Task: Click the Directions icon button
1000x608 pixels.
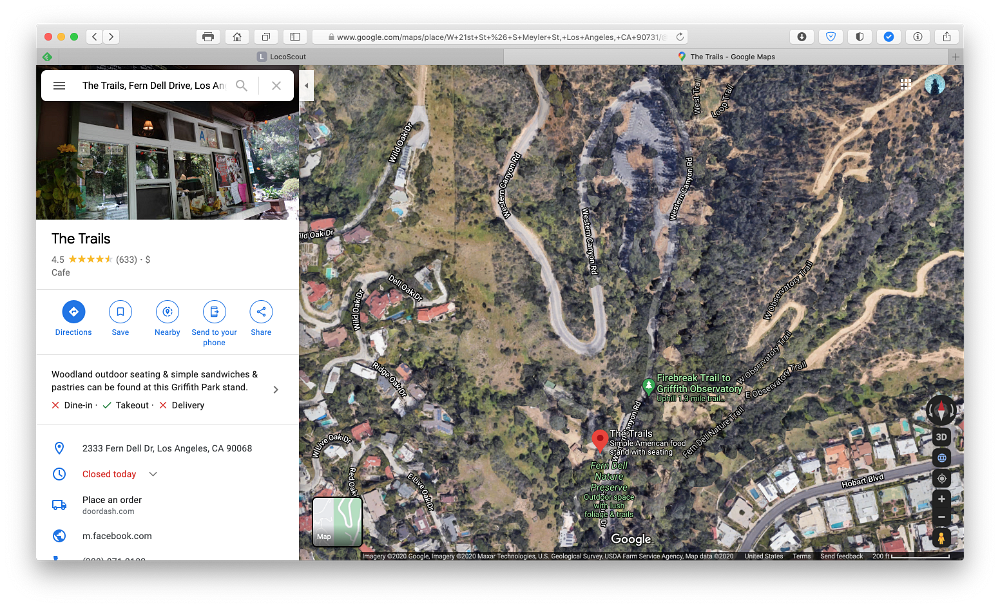Action: pos(73,312)
